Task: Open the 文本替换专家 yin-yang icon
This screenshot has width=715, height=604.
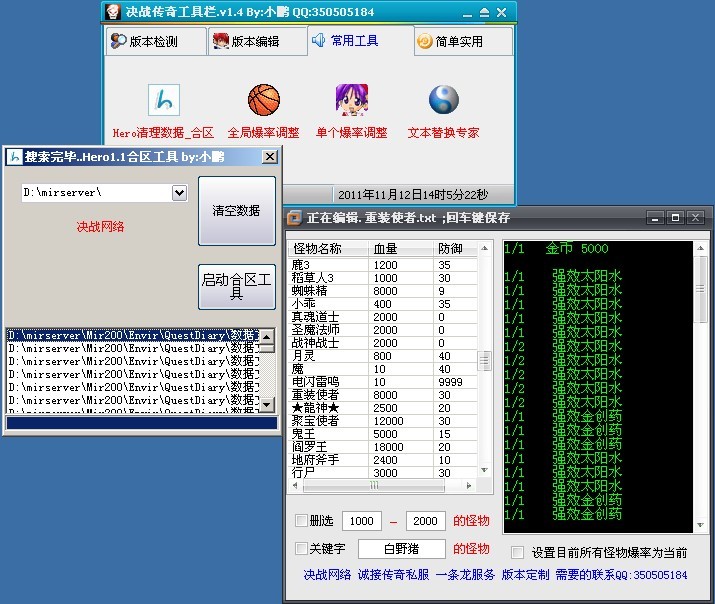Action: [x=443, y=100]
